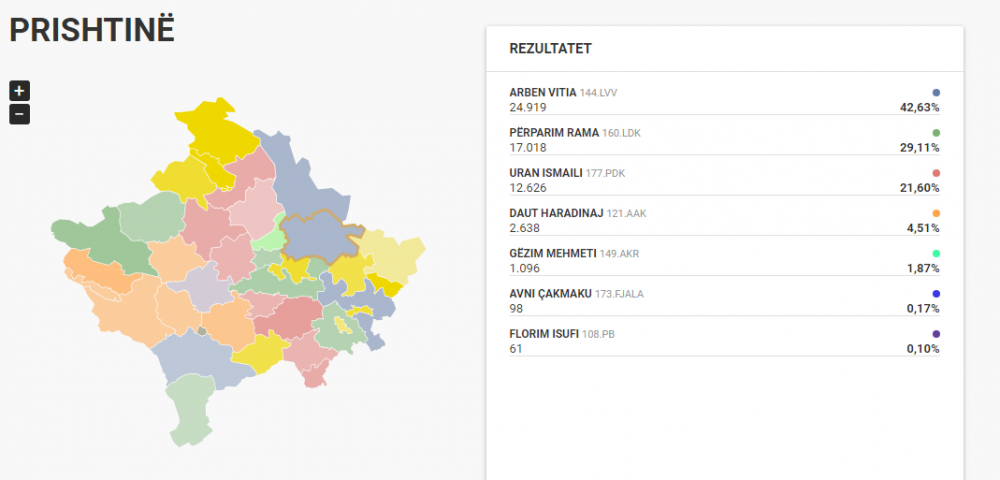Screen dimensions: 1000x480
Task: Click the dark blue dot beside Avni Çakmaku
Action: 936,293
